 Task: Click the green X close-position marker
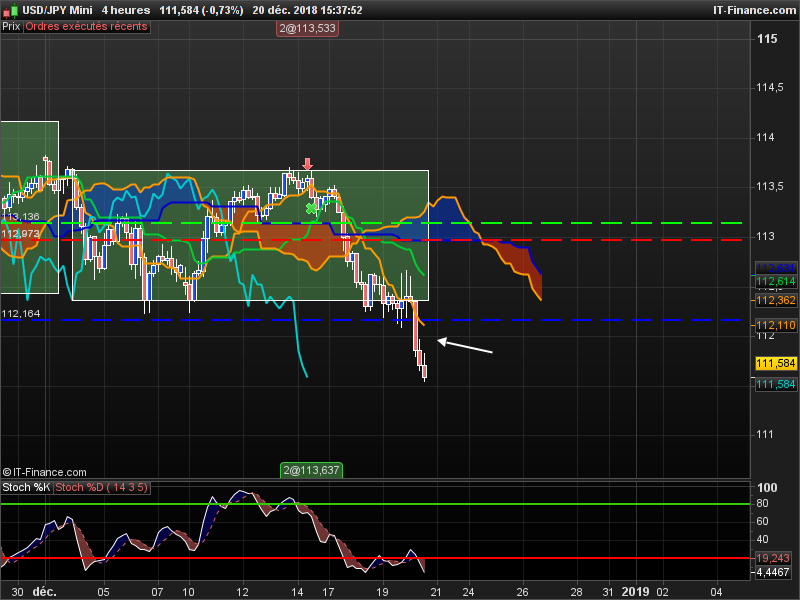coord(311,208)
